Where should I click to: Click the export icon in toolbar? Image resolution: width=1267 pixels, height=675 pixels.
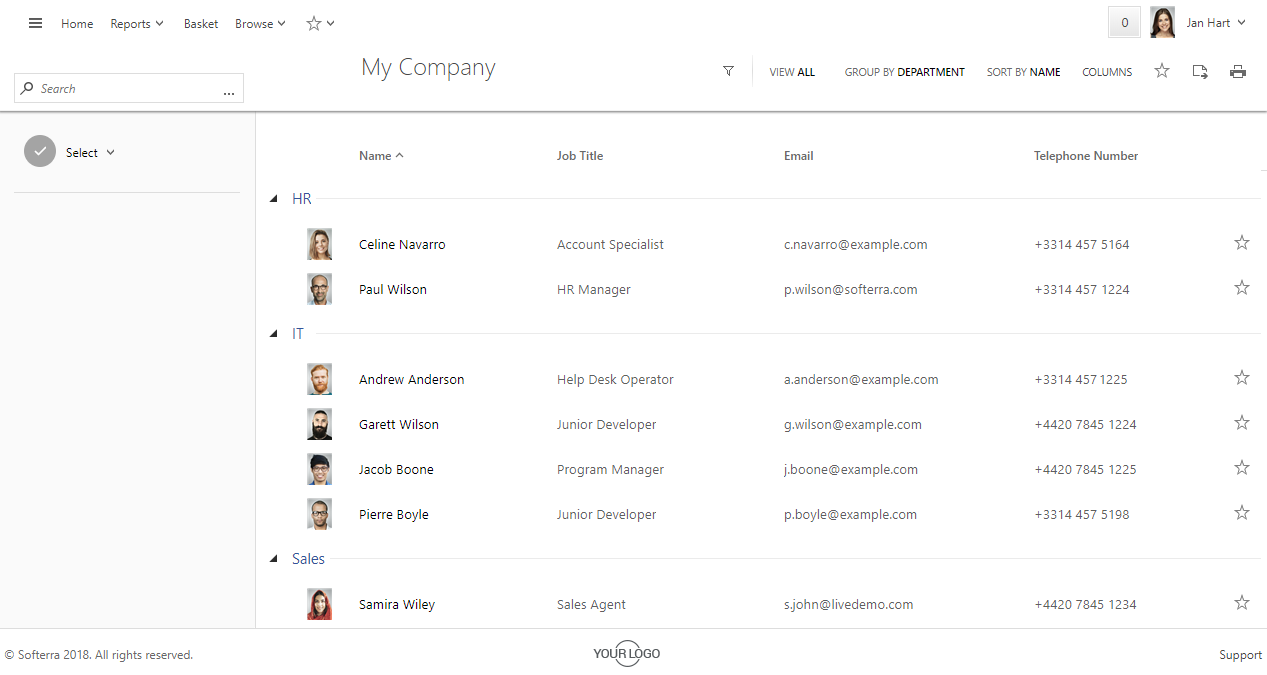click(1200, 71)
